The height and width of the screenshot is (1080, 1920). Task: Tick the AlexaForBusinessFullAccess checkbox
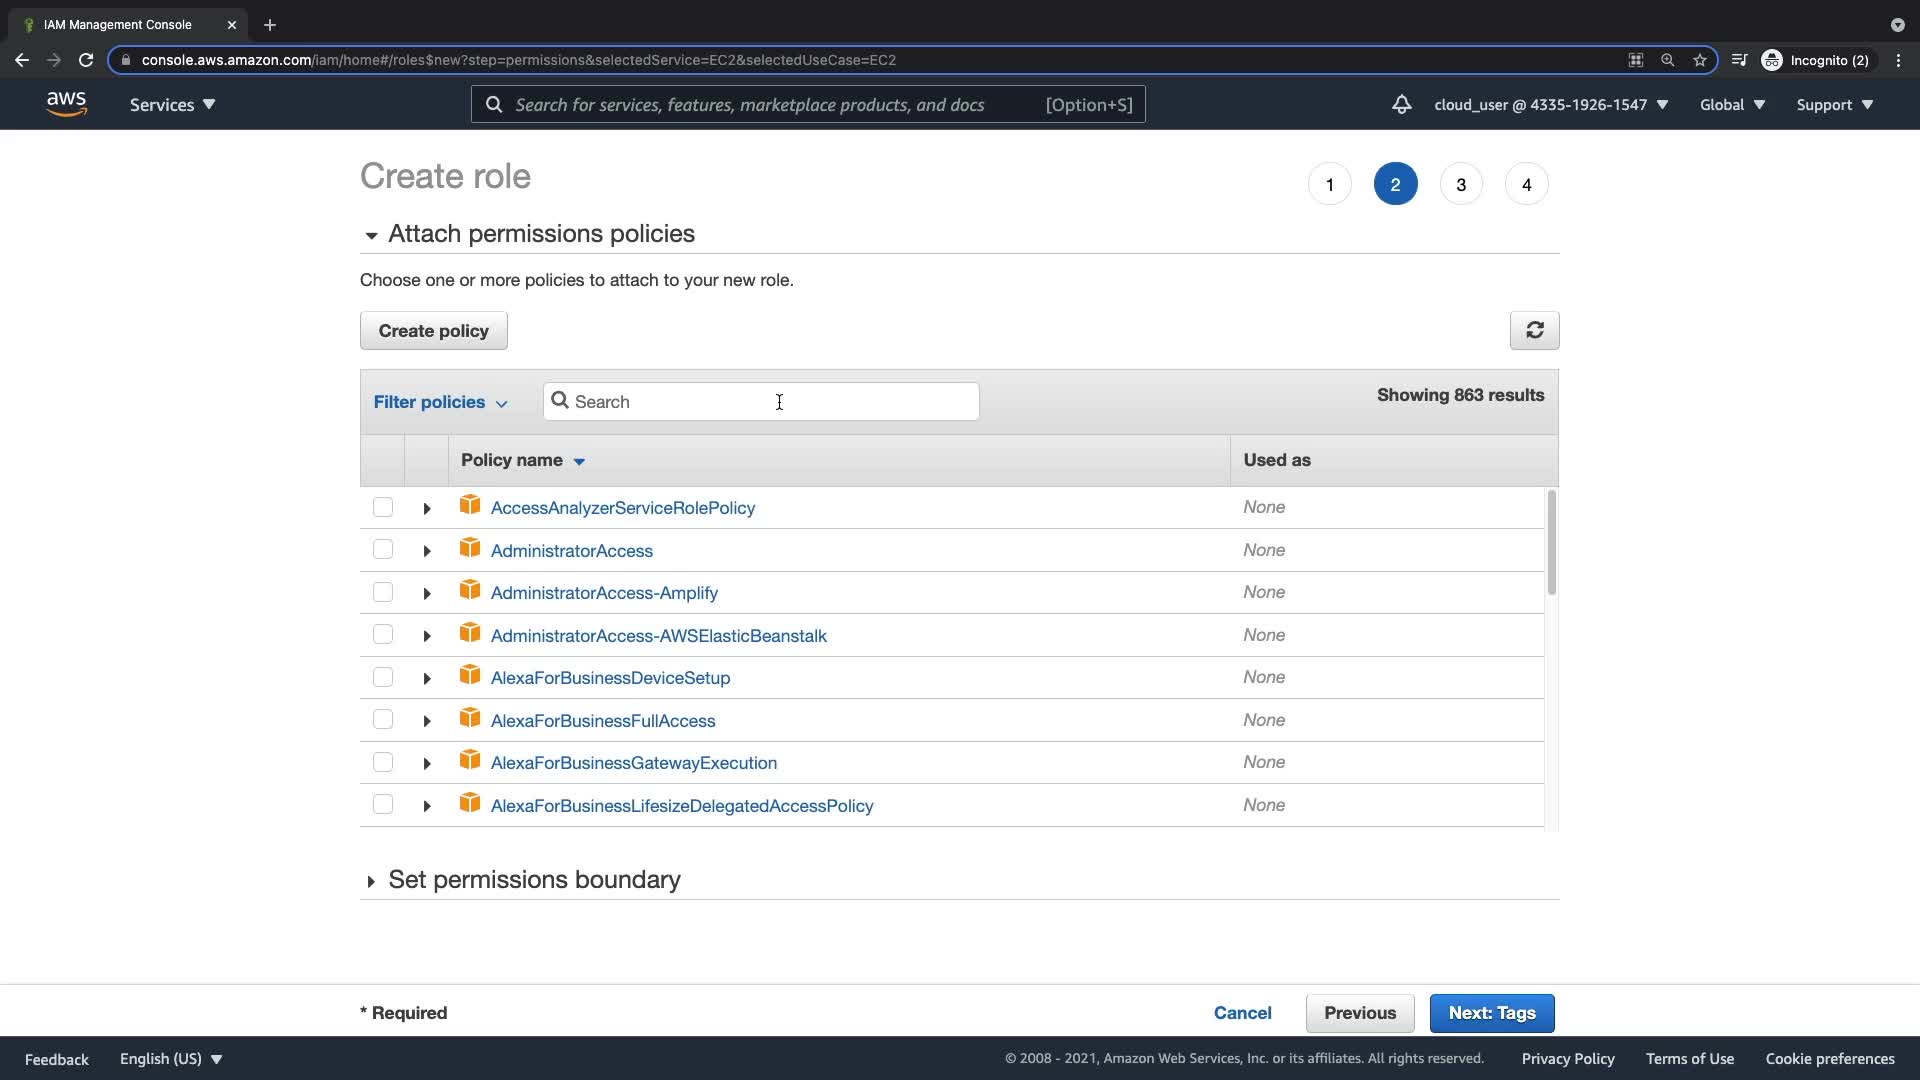(x=383, y=720)
